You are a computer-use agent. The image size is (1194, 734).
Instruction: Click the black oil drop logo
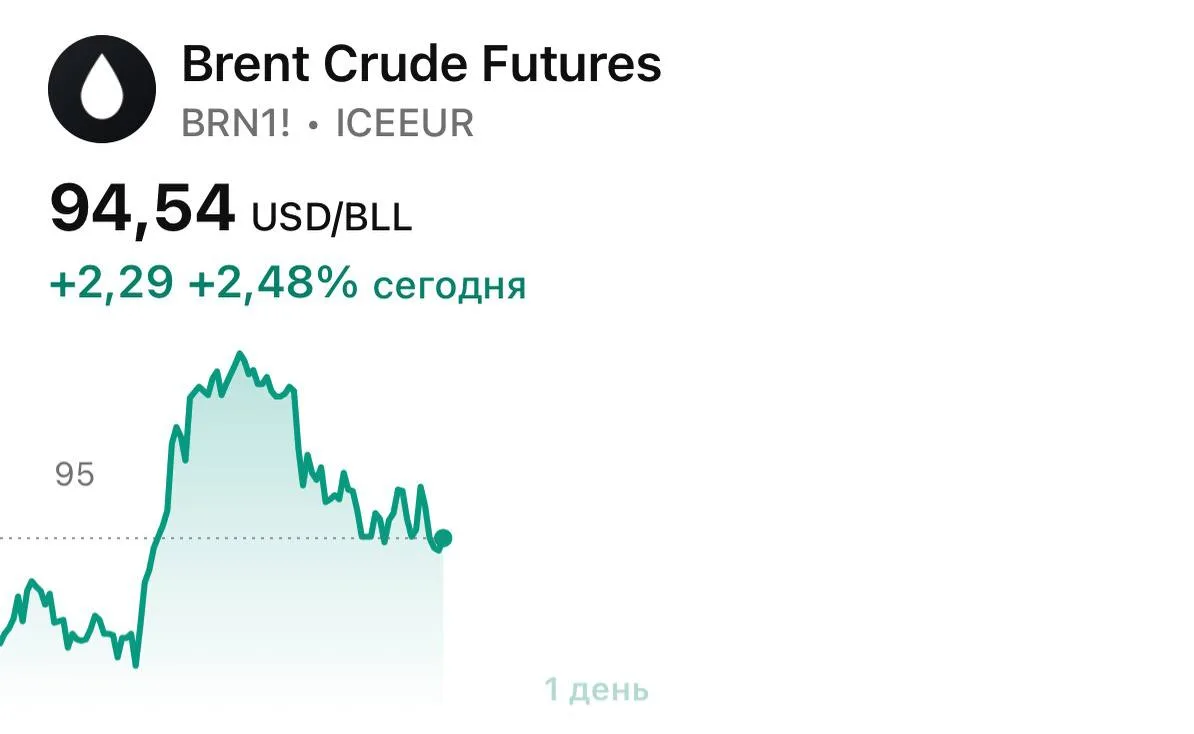[102, 88]
